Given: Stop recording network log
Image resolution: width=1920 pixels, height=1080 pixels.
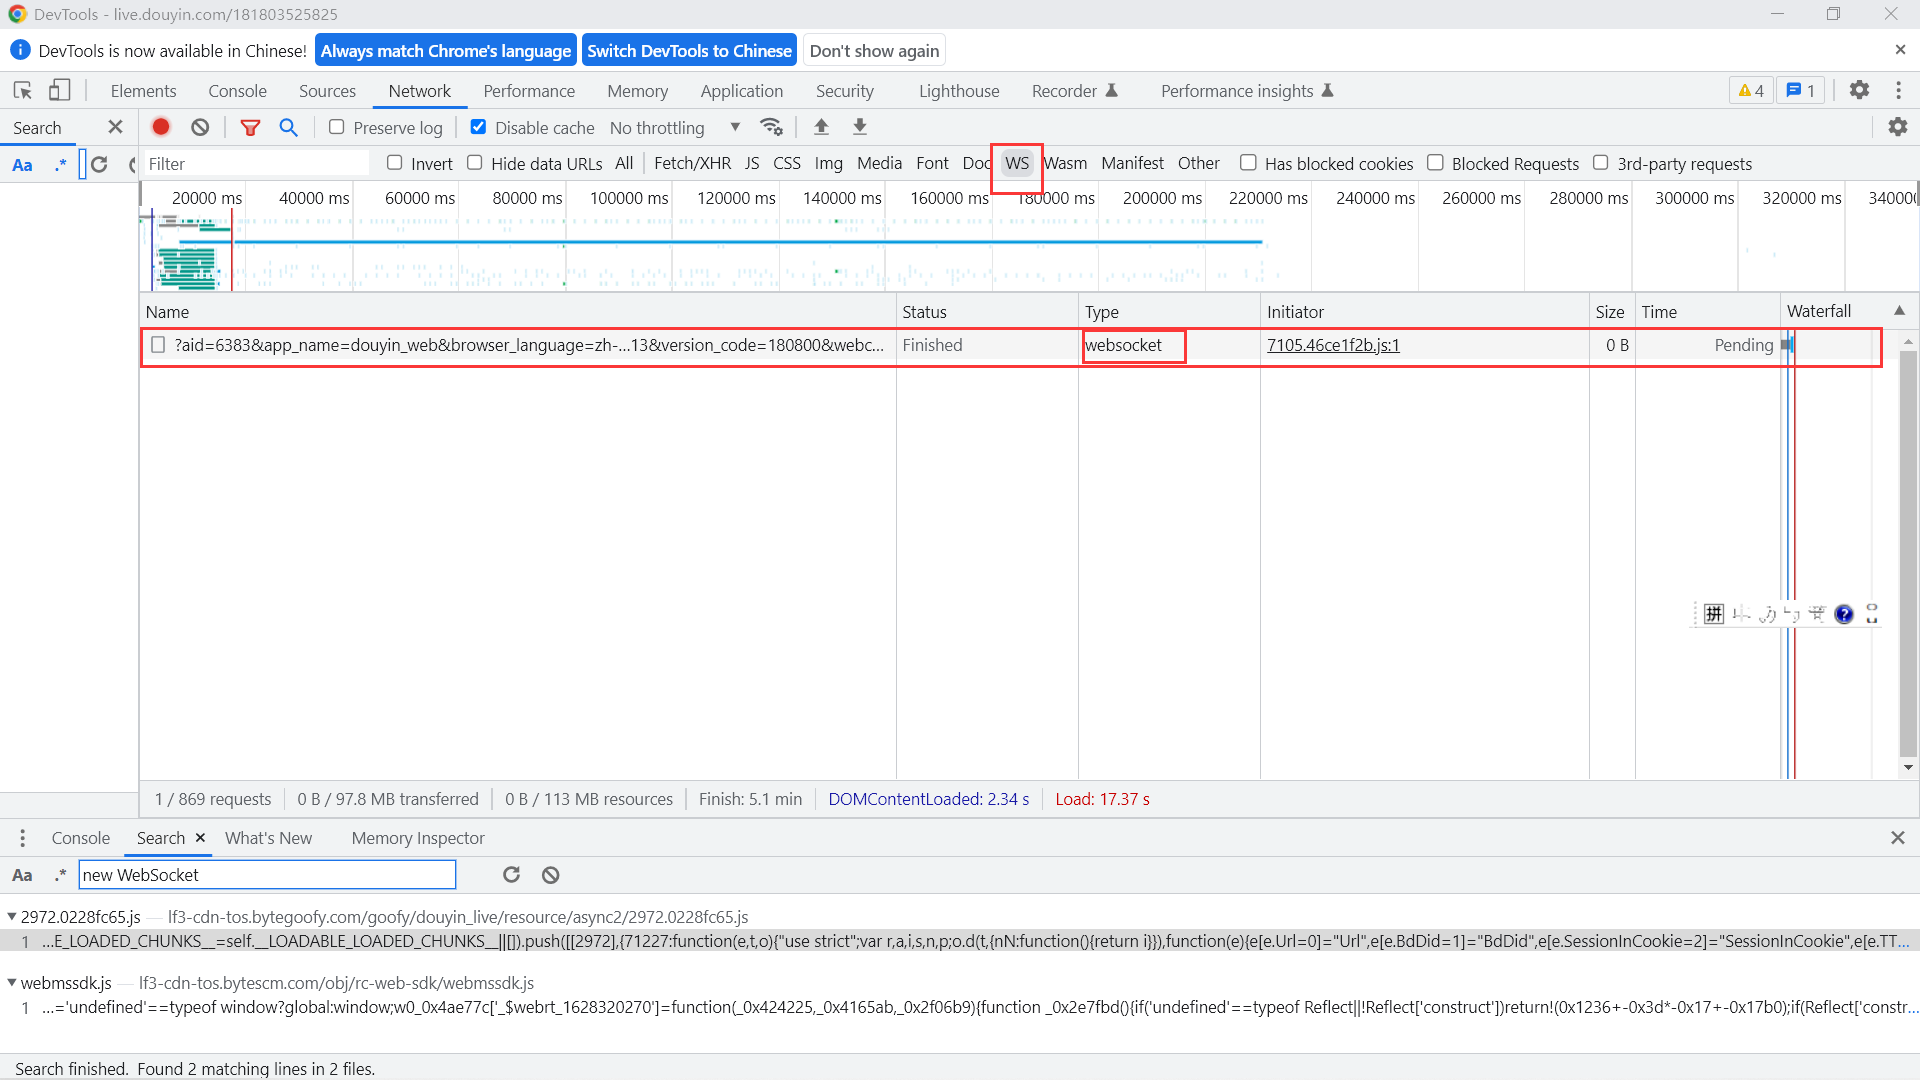Looking at the screenshot, I should coord(161,127).
